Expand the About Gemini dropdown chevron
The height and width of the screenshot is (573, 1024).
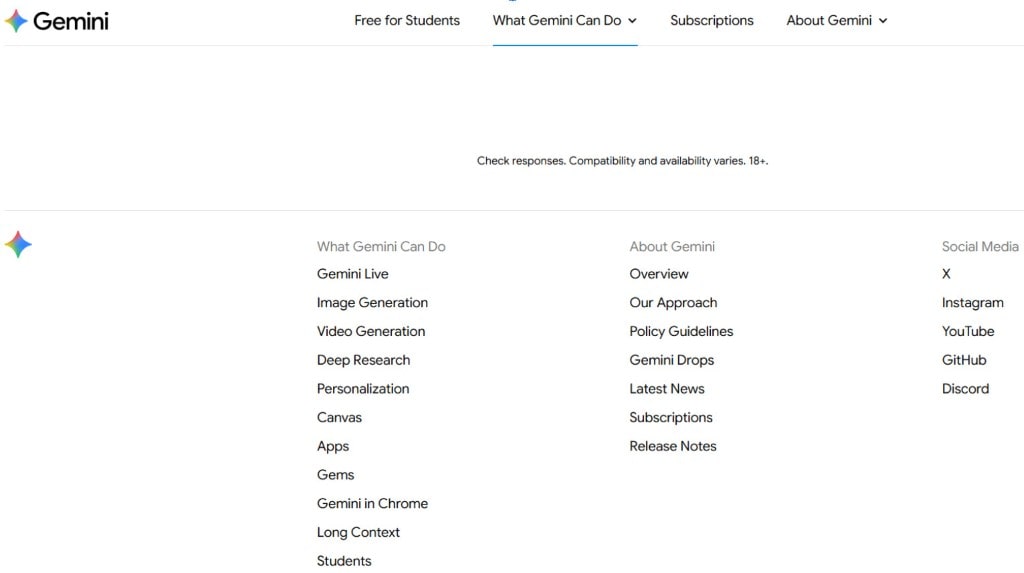(883, 21)
